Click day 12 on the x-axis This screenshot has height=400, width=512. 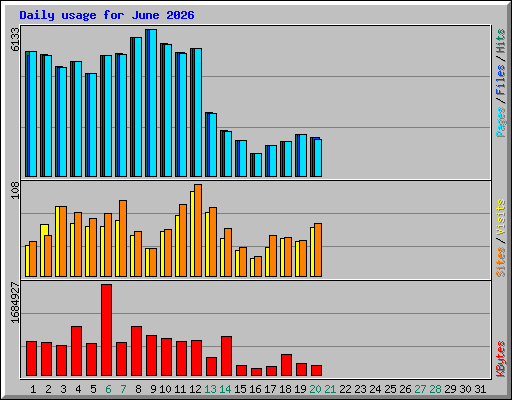pos(195,389)
